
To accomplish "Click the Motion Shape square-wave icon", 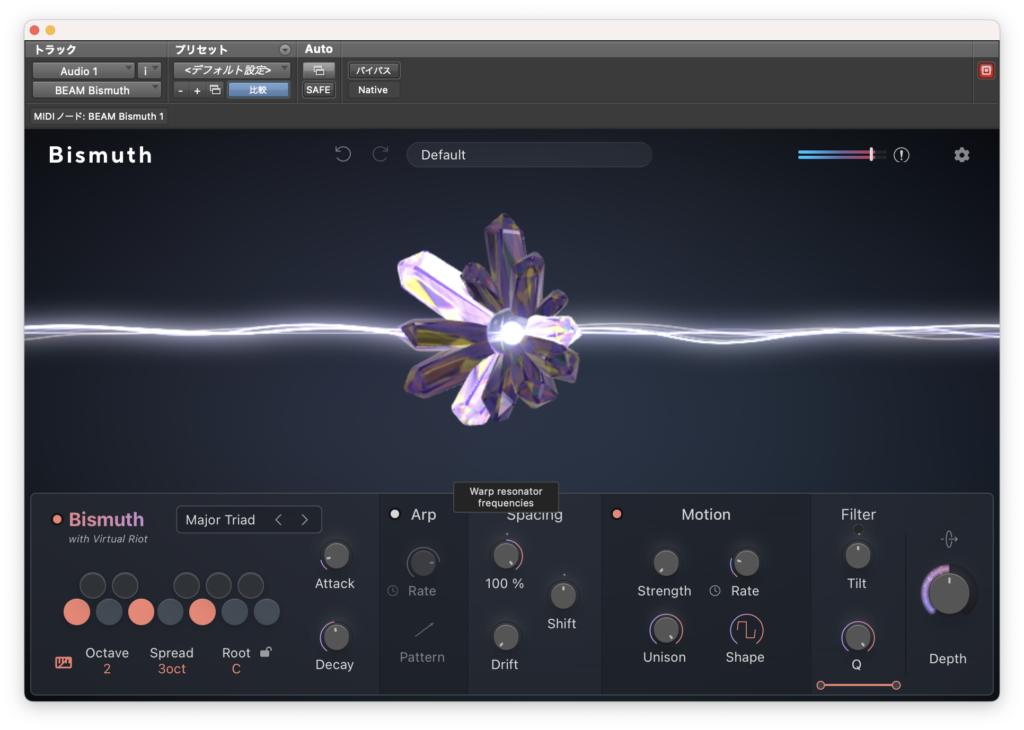I will tap(746, 630).
